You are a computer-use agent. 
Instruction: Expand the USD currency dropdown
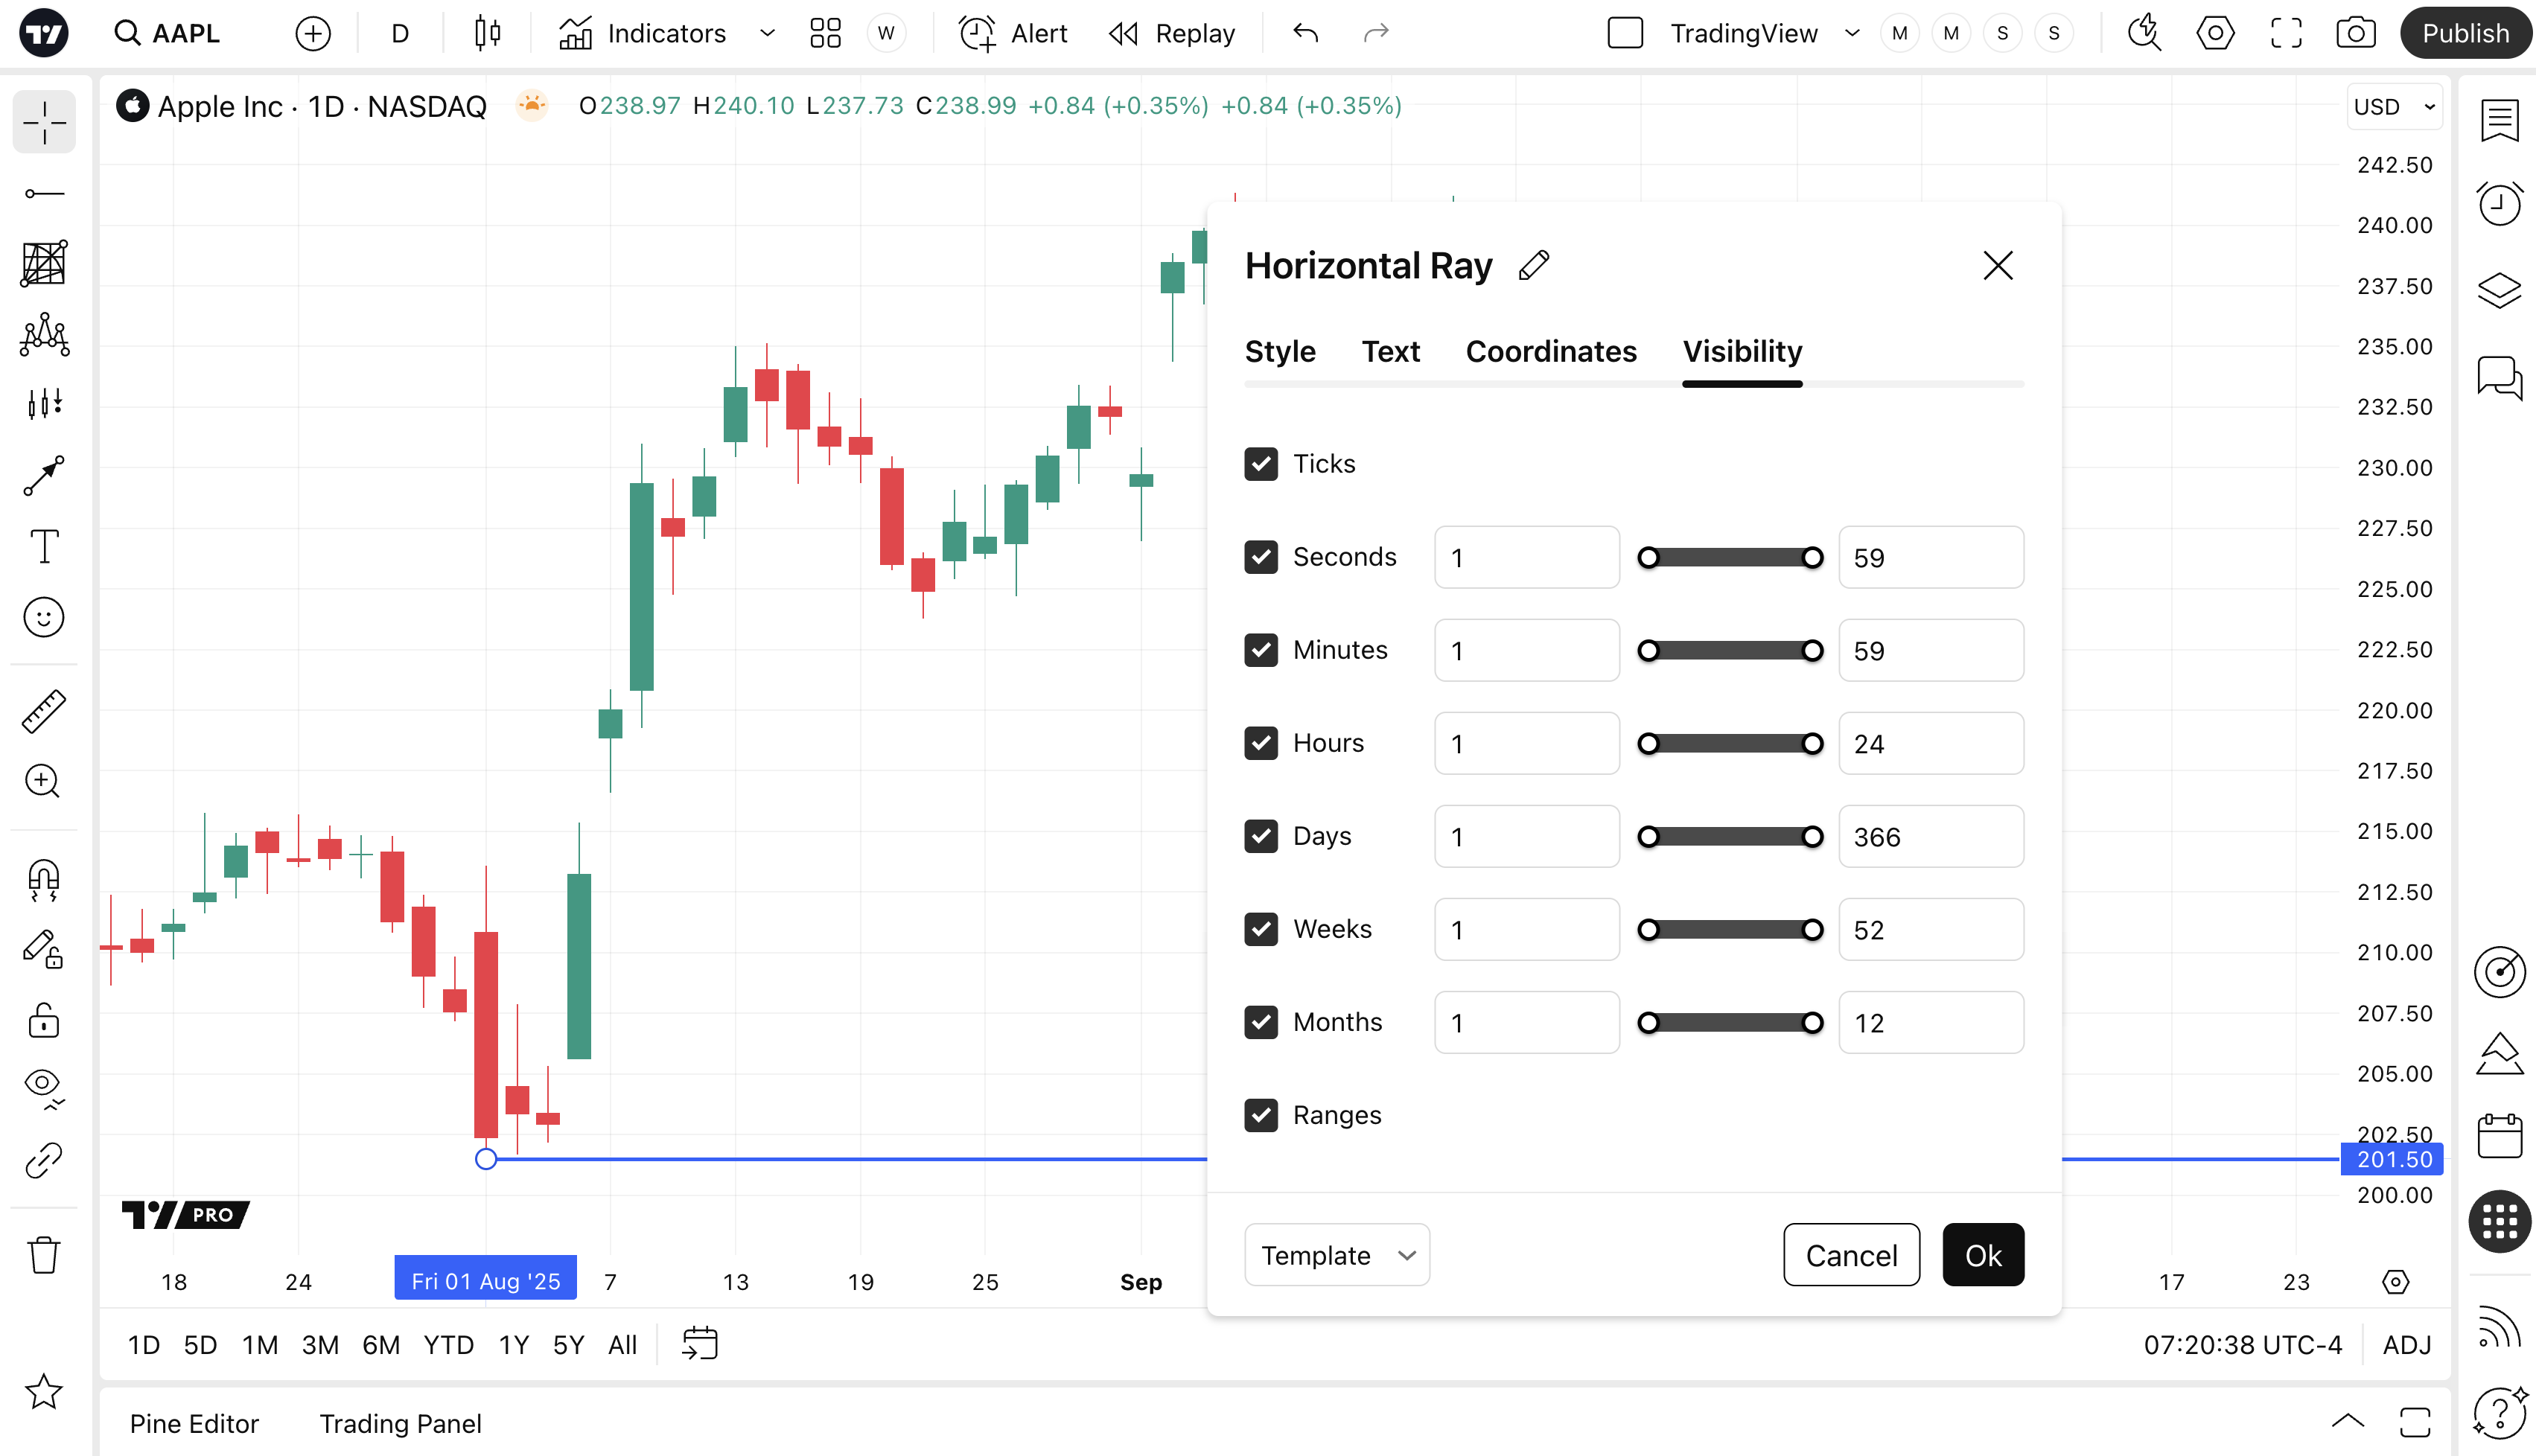pyautogui.click(x=2394, y=107)
